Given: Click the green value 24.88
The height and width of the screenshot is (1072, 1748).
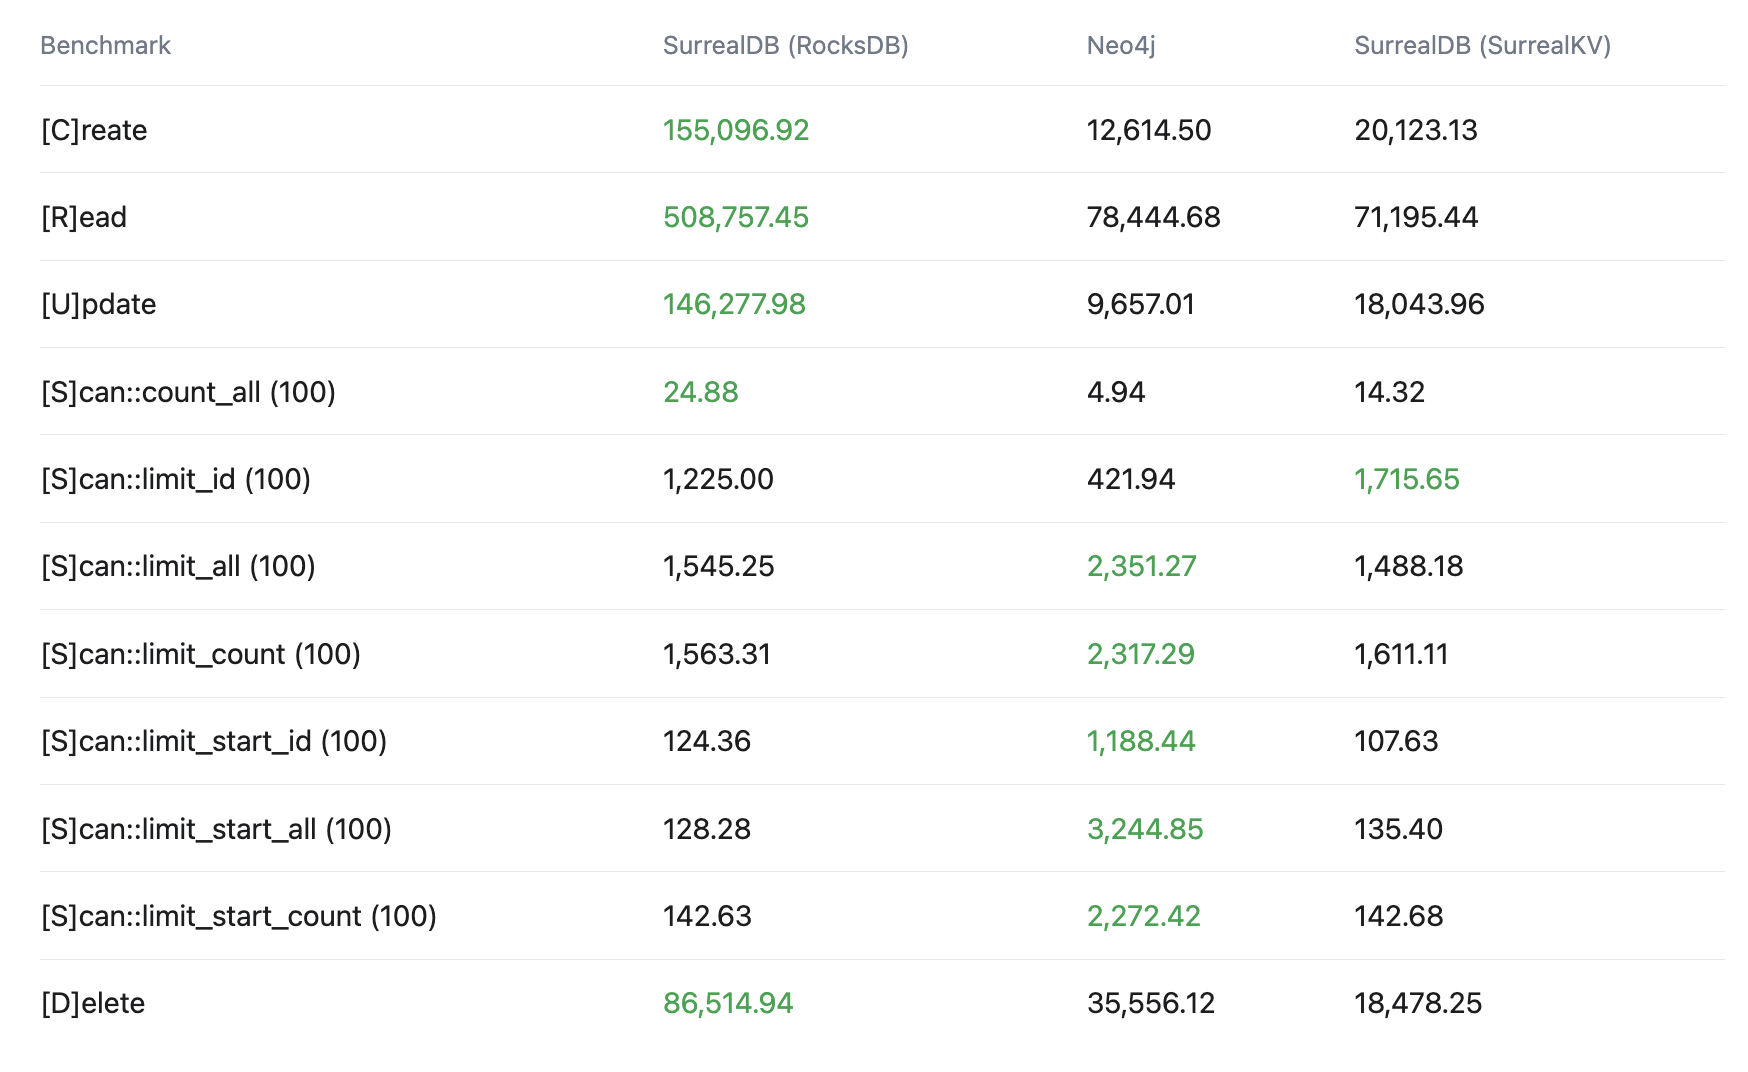Looking at the screenshot, I should [701, 392].
